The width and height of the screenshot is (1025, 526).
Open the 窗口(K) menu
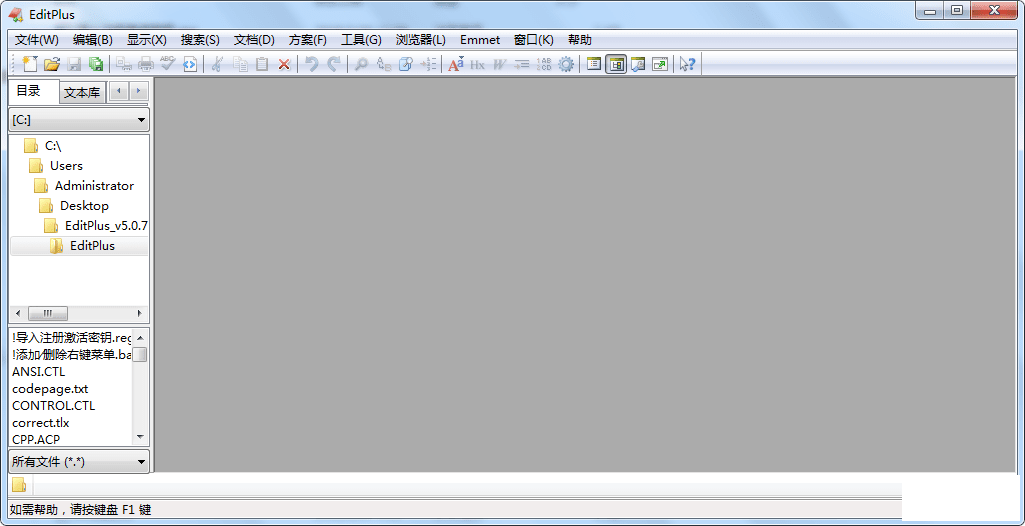pos(533,40)
